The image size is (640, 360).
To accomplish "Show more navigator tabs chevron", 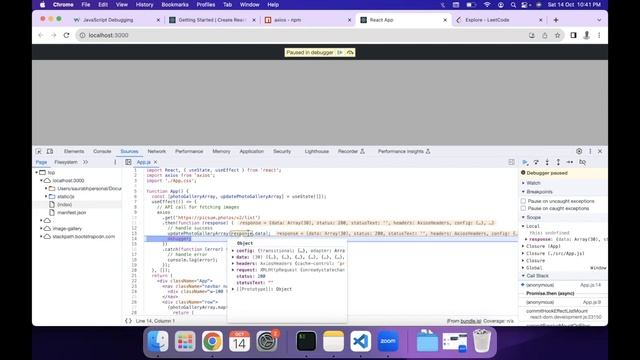I will point(85,162).
